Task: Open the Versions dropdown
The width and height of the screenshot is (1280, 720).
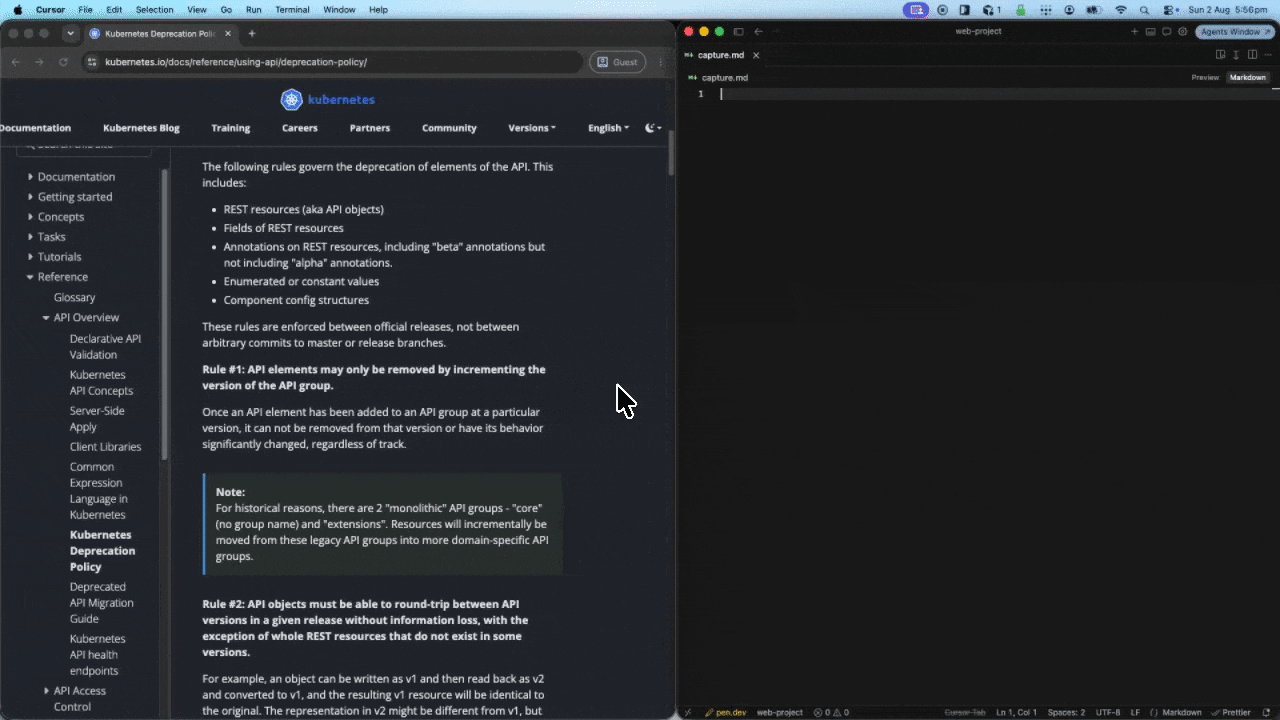Action: pos(532,128)
